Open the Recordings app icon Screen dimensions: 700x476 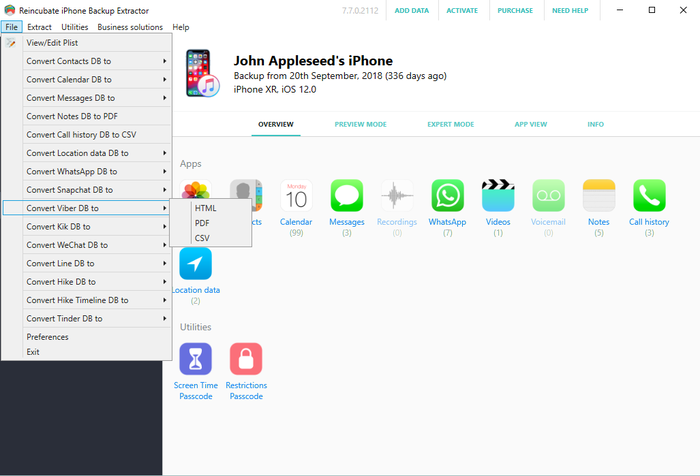tap(397, 196)
